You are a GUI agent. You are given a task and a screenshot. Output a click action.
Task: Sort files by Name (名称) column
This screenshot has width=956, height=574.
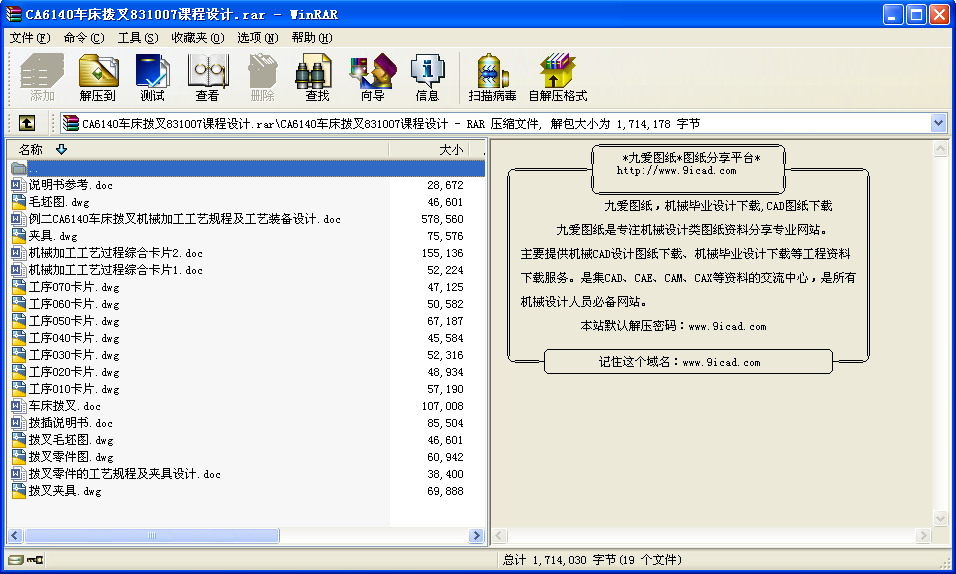(x=31, y=150)
